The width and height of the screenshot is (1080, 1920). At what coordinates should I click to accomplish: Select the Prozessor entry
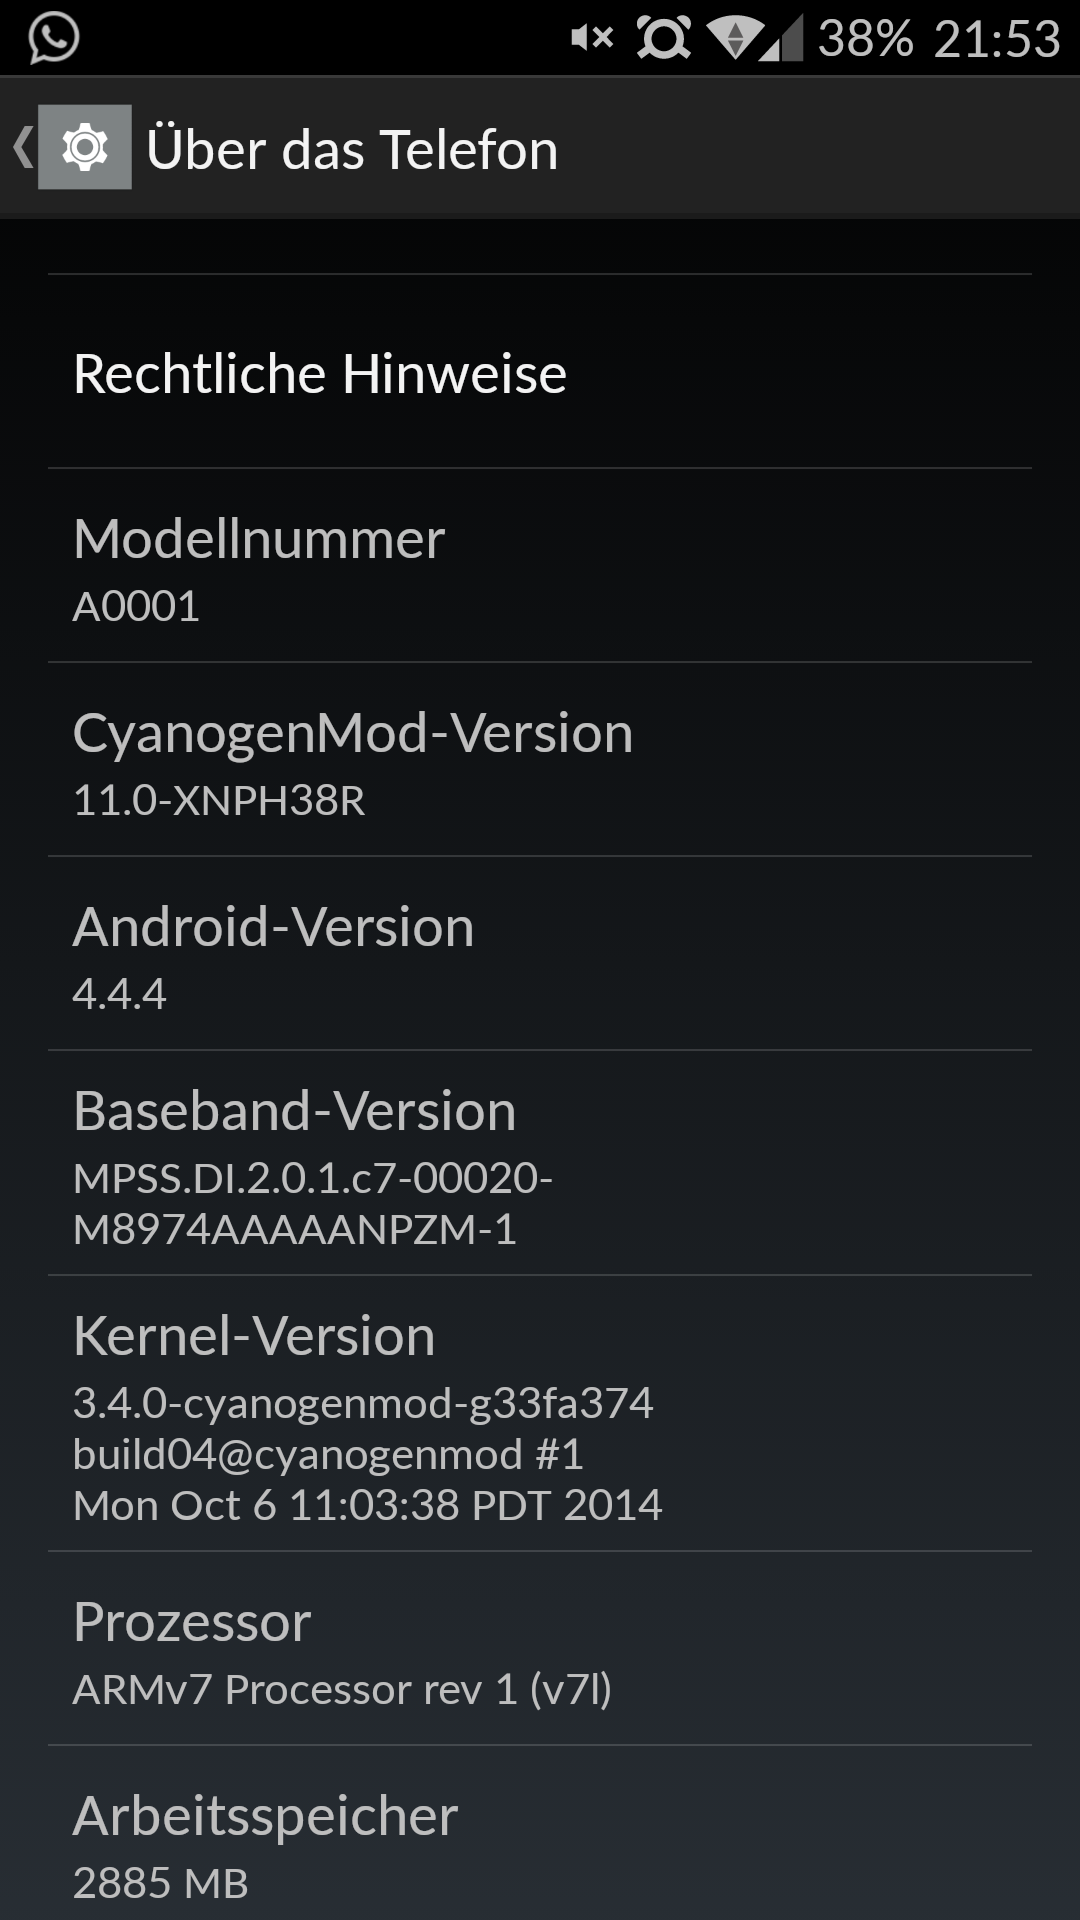(x=540, y=1649)
